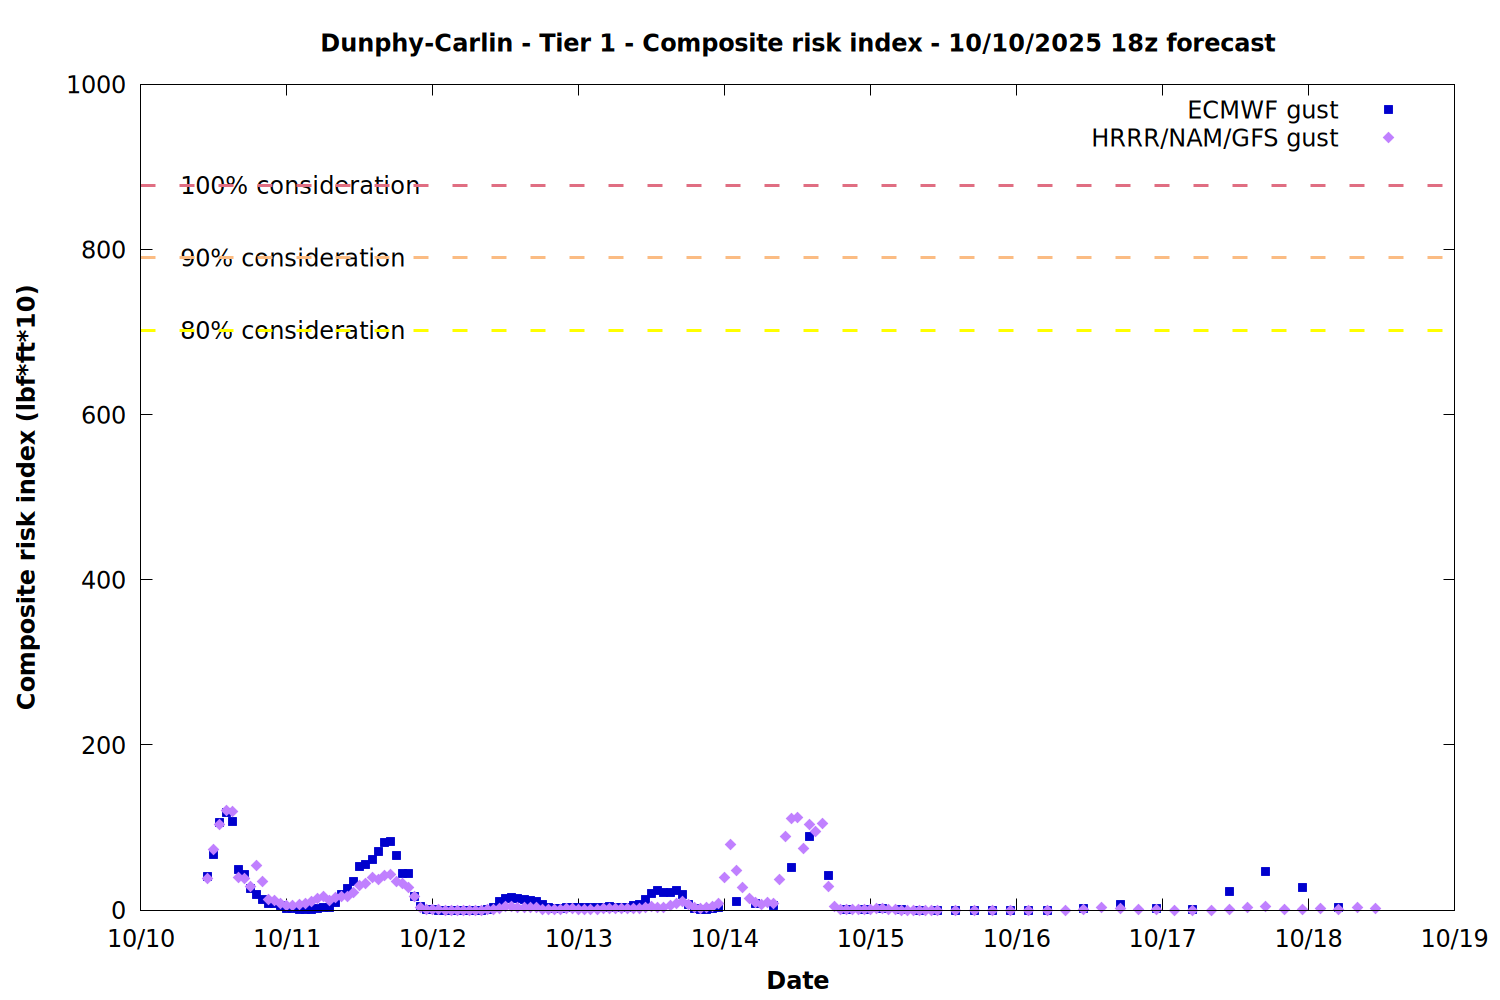Click the Composite risk index y-axis title

[x=27, y=497]
